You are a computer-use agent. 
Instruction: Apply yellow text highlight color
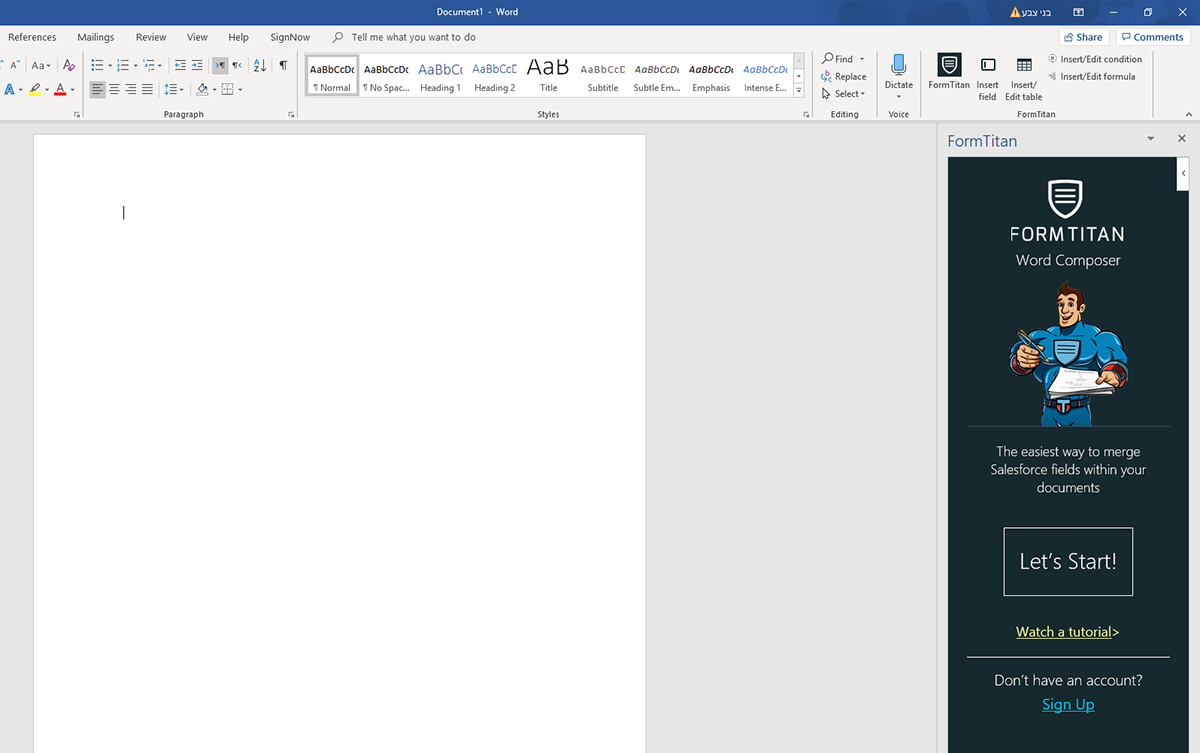point(35,90)
